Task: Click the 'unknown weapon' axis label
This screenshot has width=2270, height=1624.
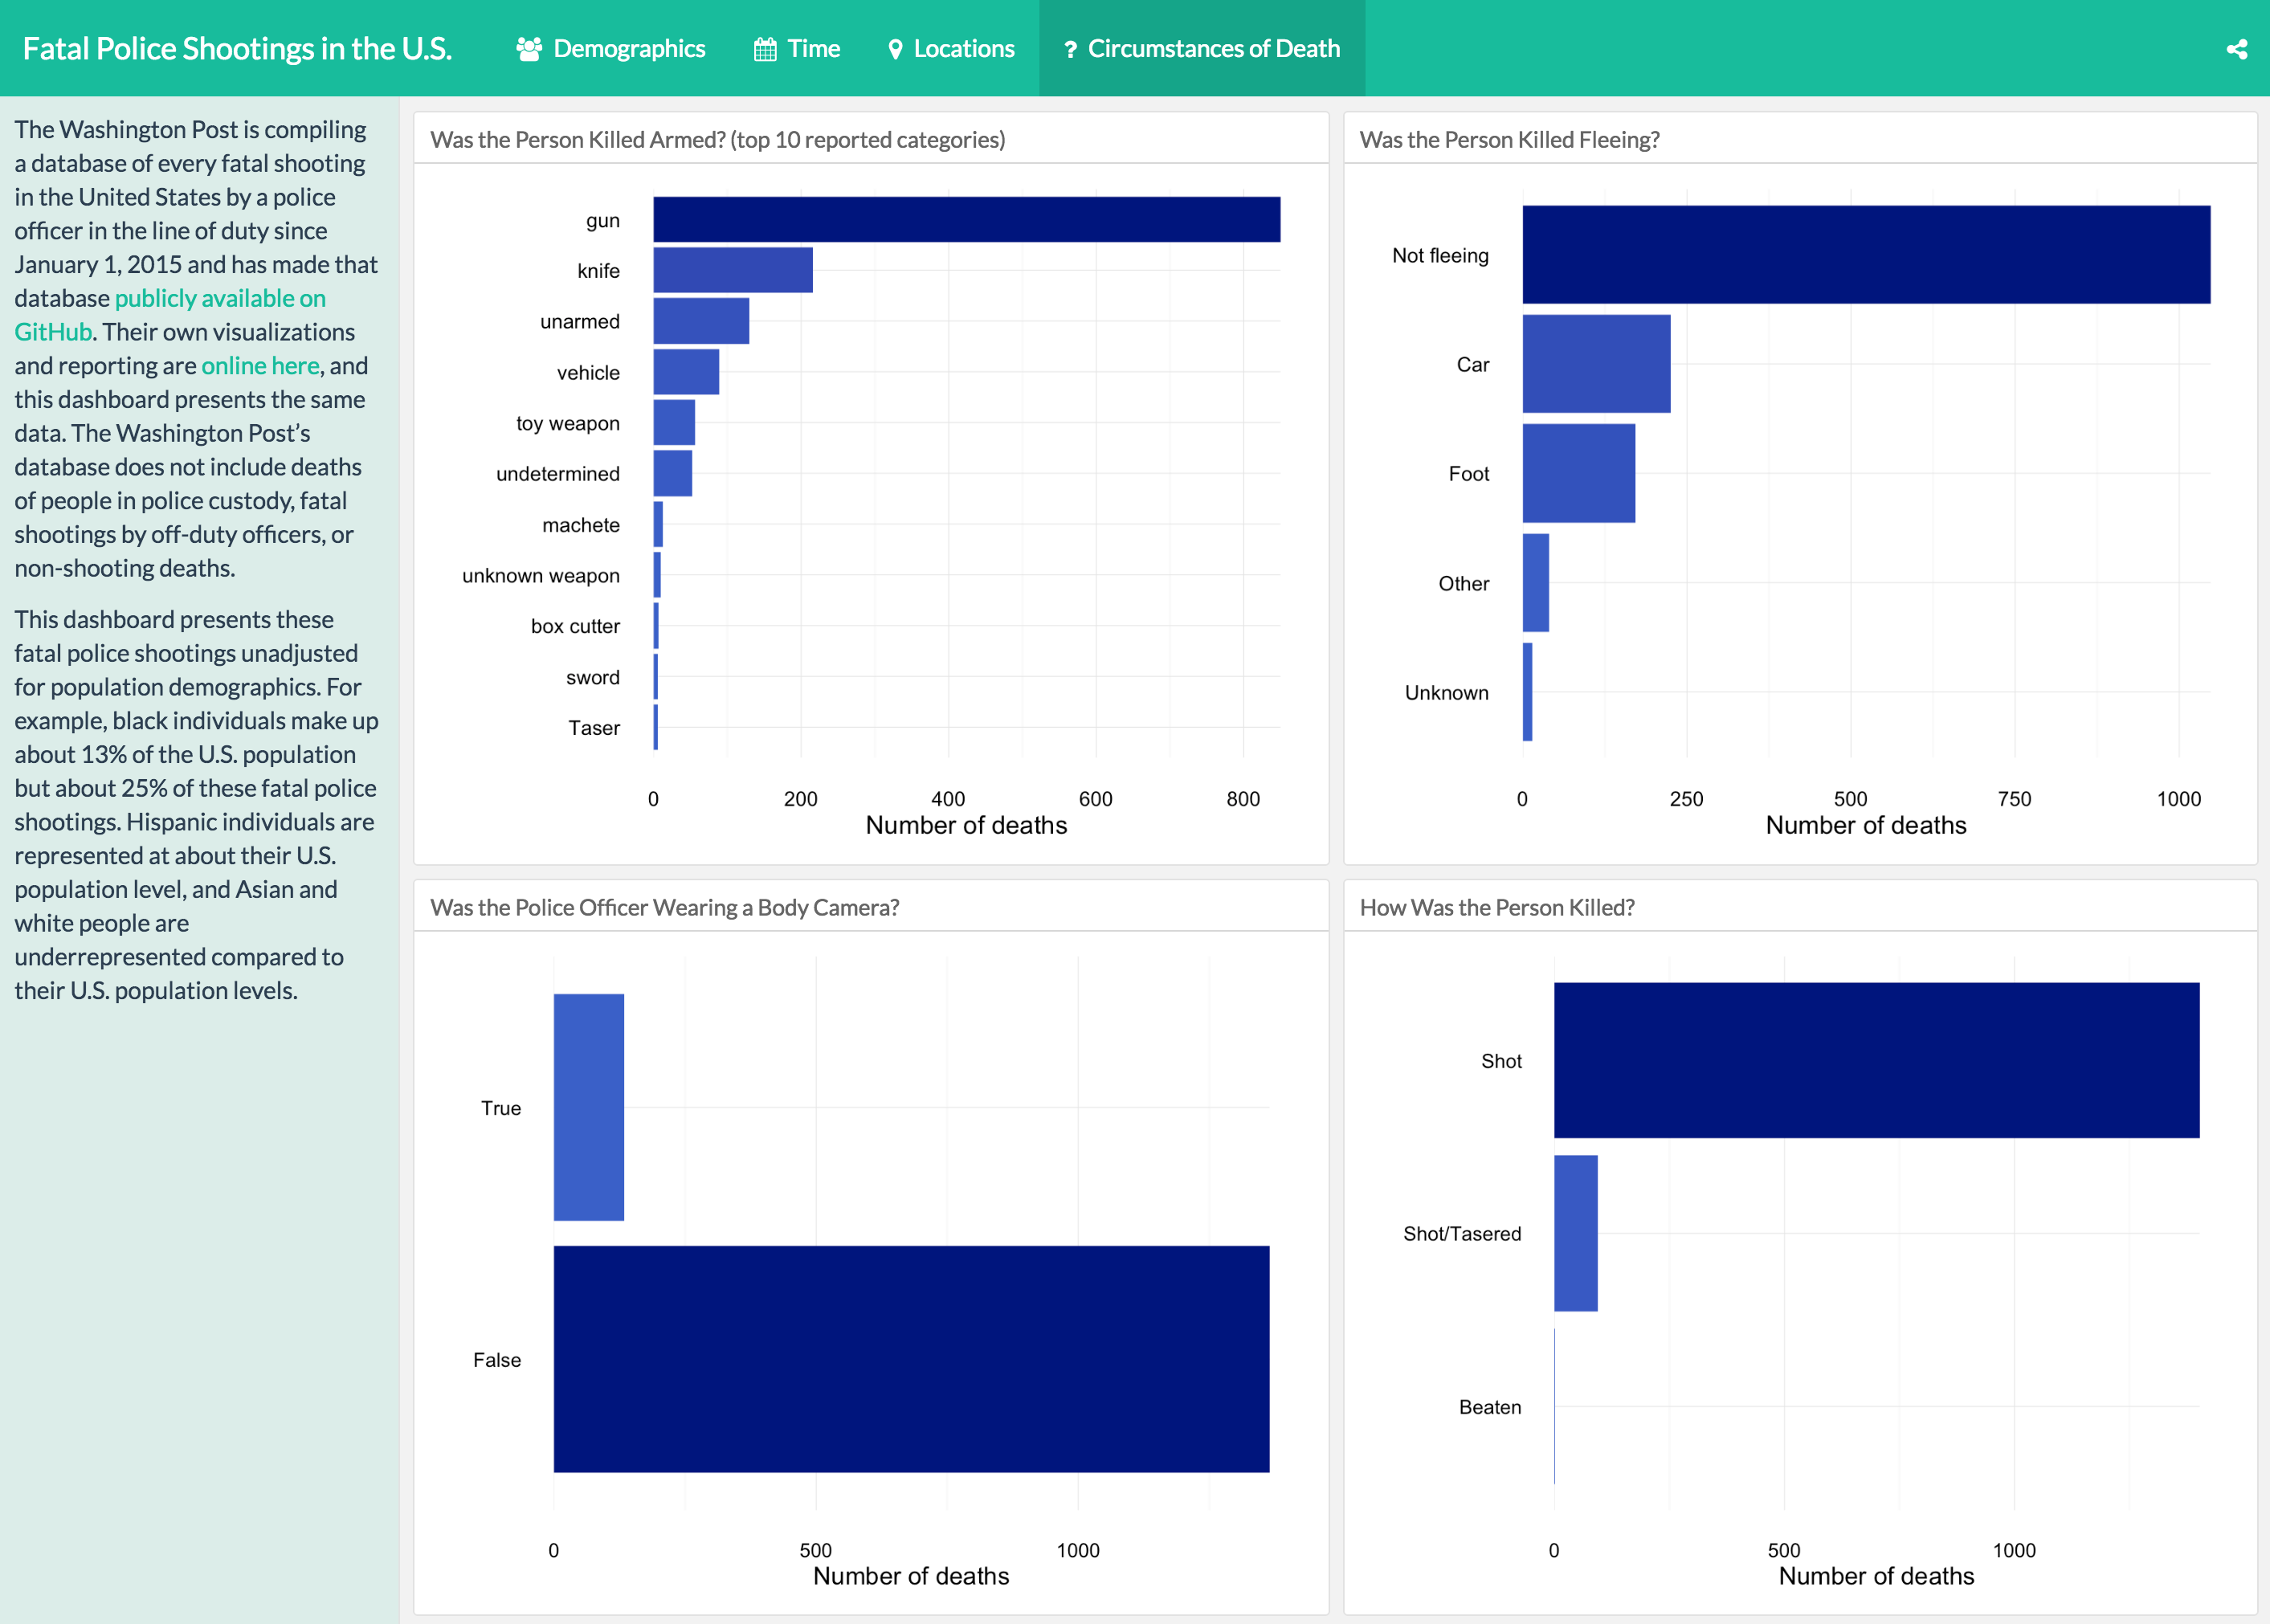Action: click(x=540, y=575)
